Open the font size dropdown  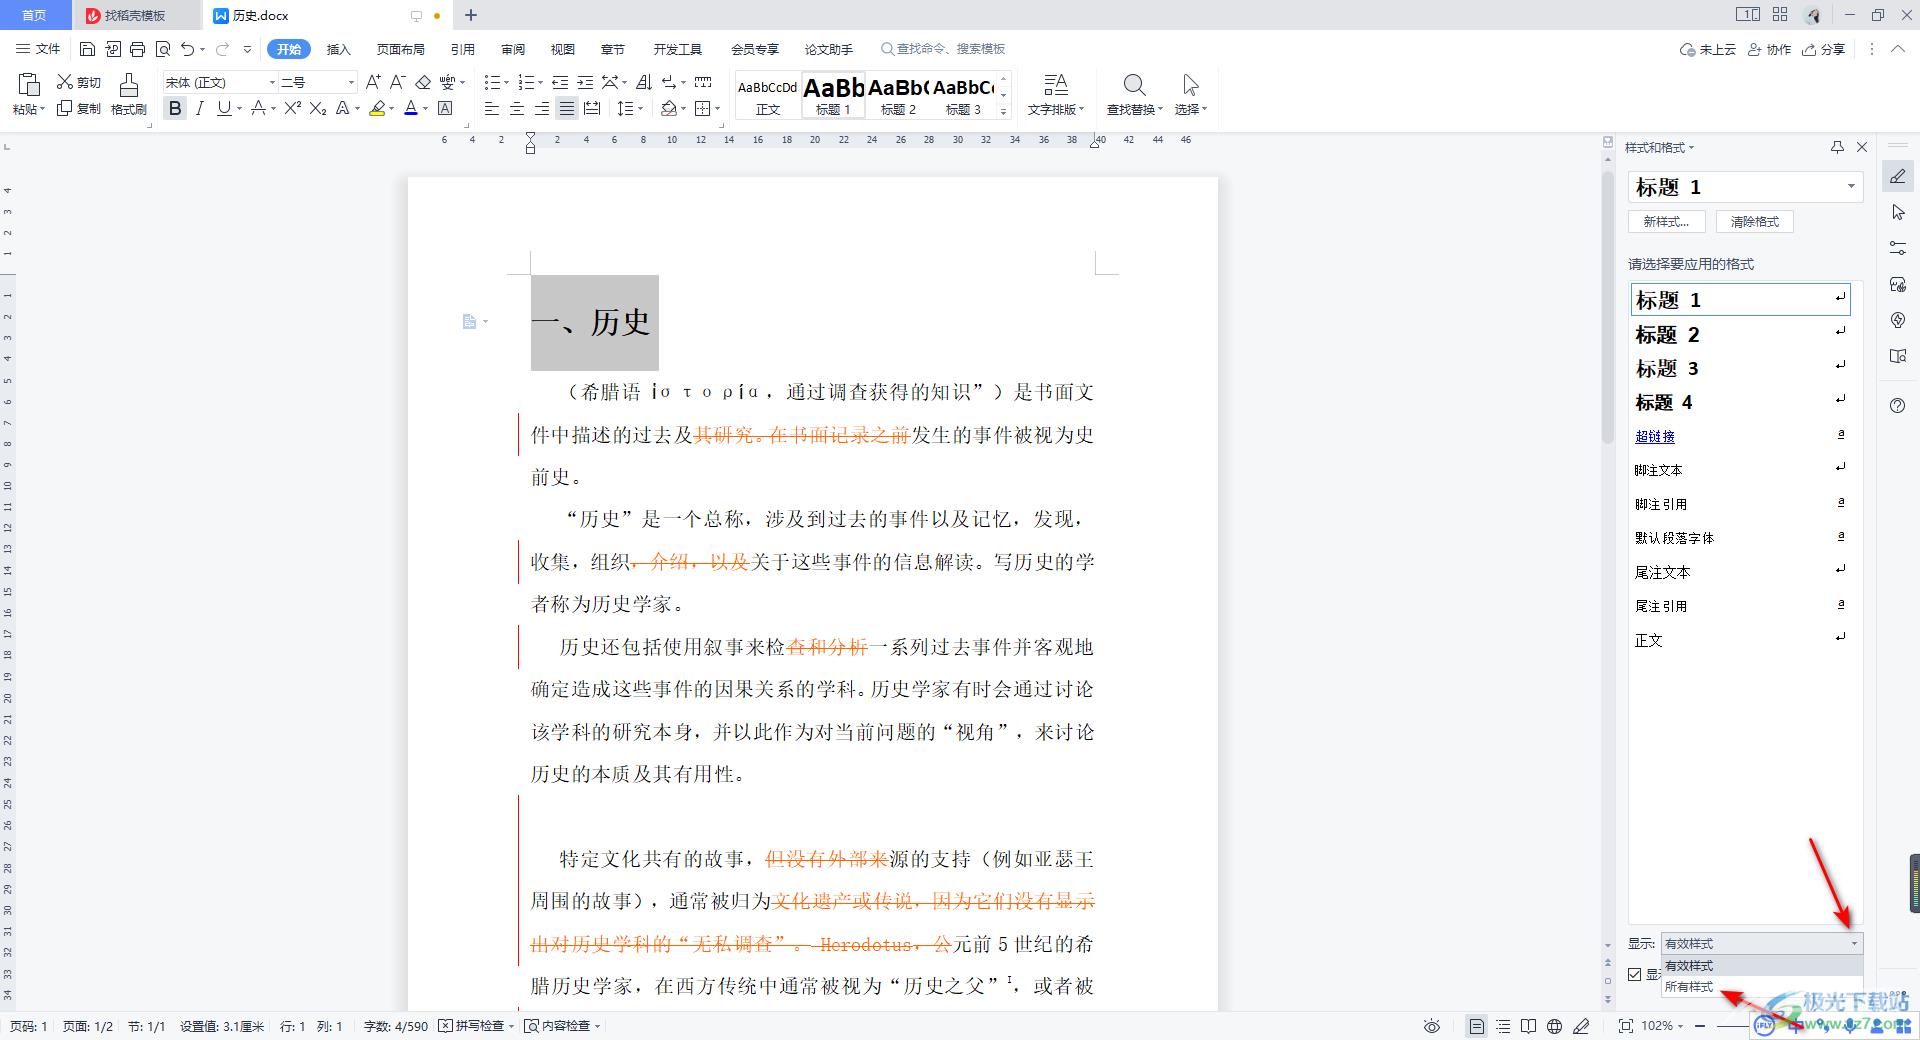pyautogui.click(x=351, y=82)
